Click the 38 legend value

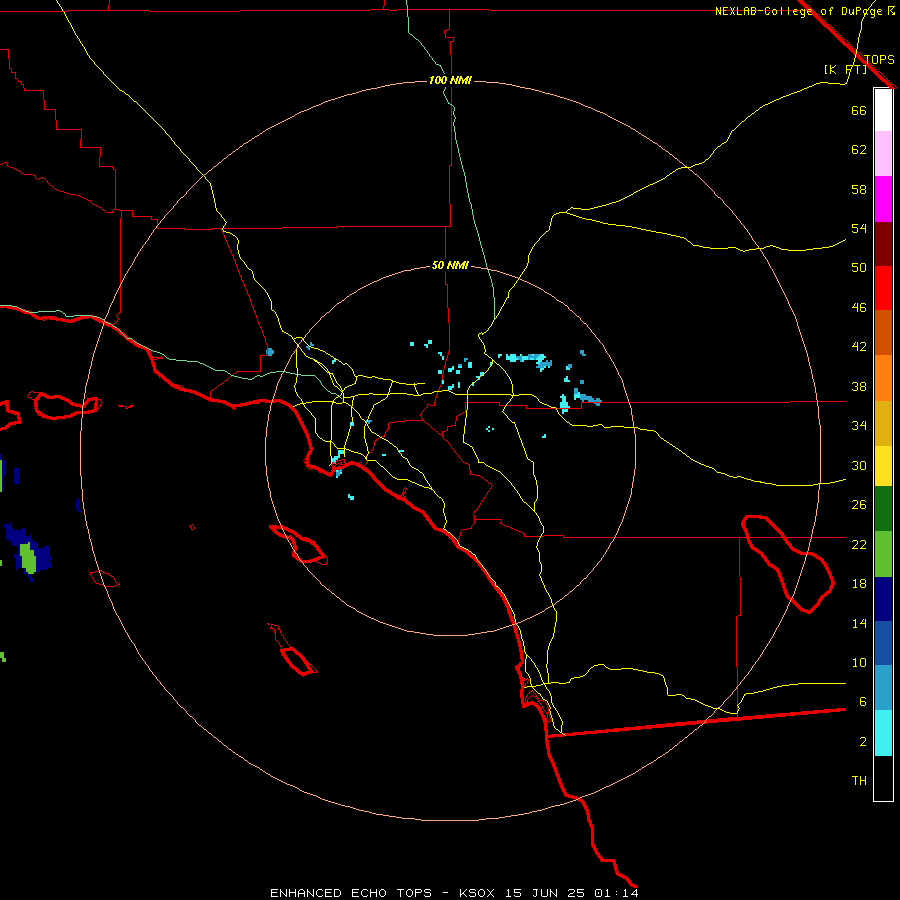859,386
